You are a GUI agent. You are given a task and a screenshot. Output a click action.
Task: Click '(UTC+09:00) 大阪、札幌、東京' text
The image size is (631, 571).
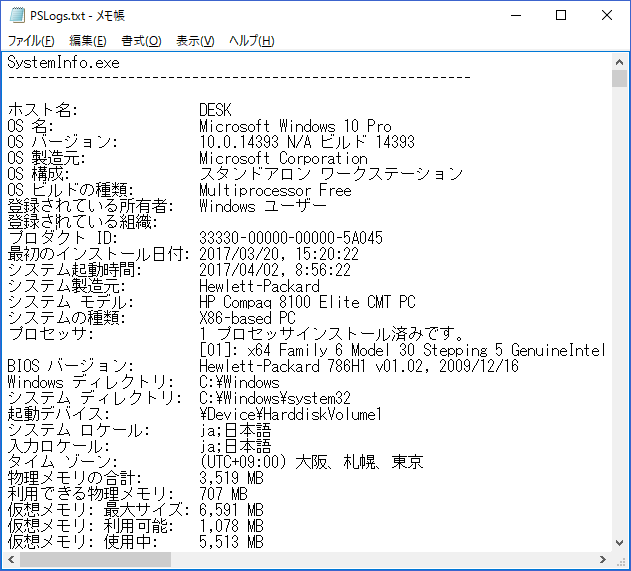point(311,462)
